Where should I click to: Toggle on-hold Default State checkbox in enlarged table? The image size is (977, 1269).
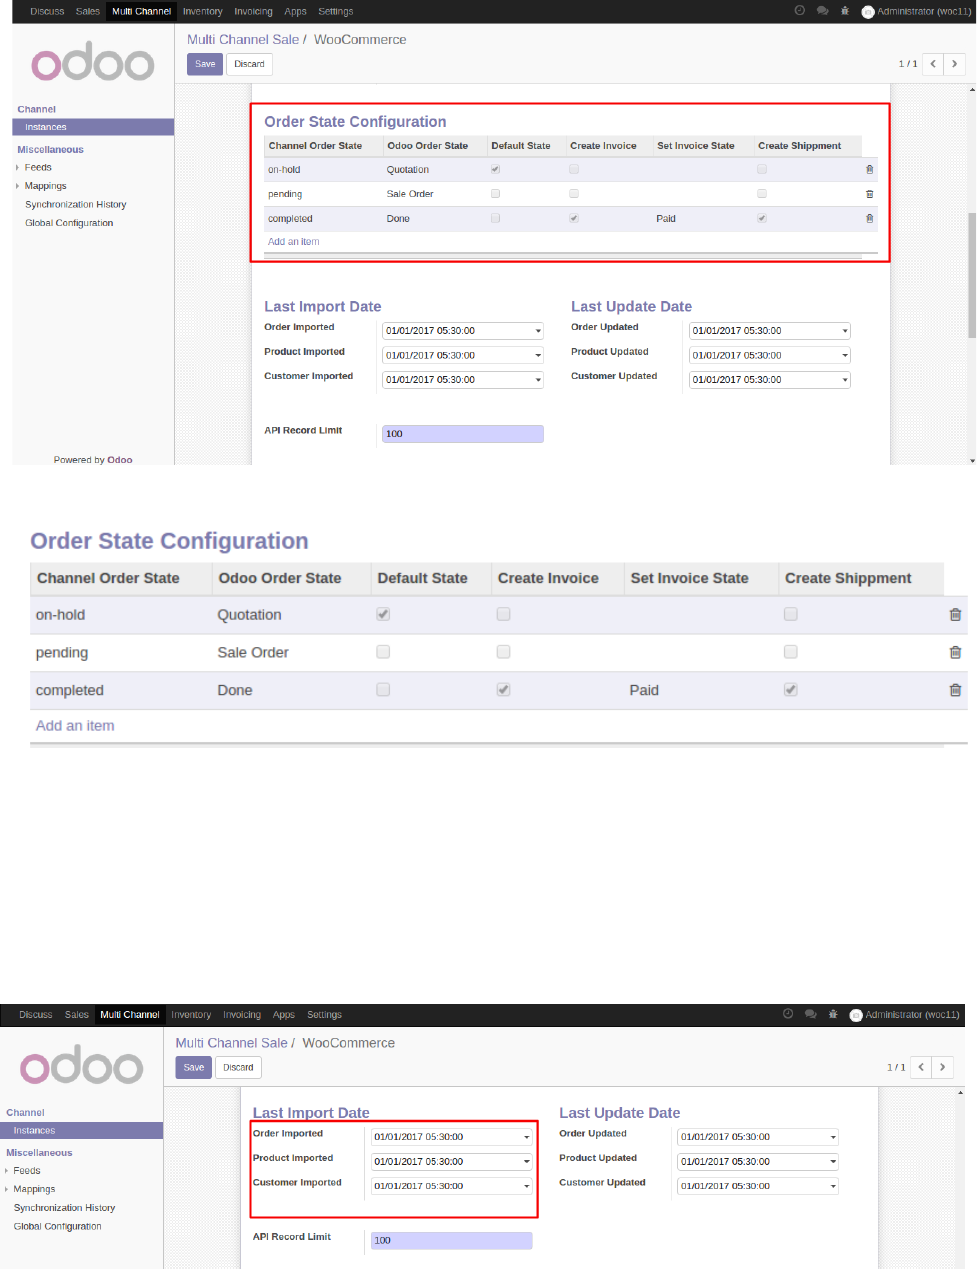tap(383, 614)
